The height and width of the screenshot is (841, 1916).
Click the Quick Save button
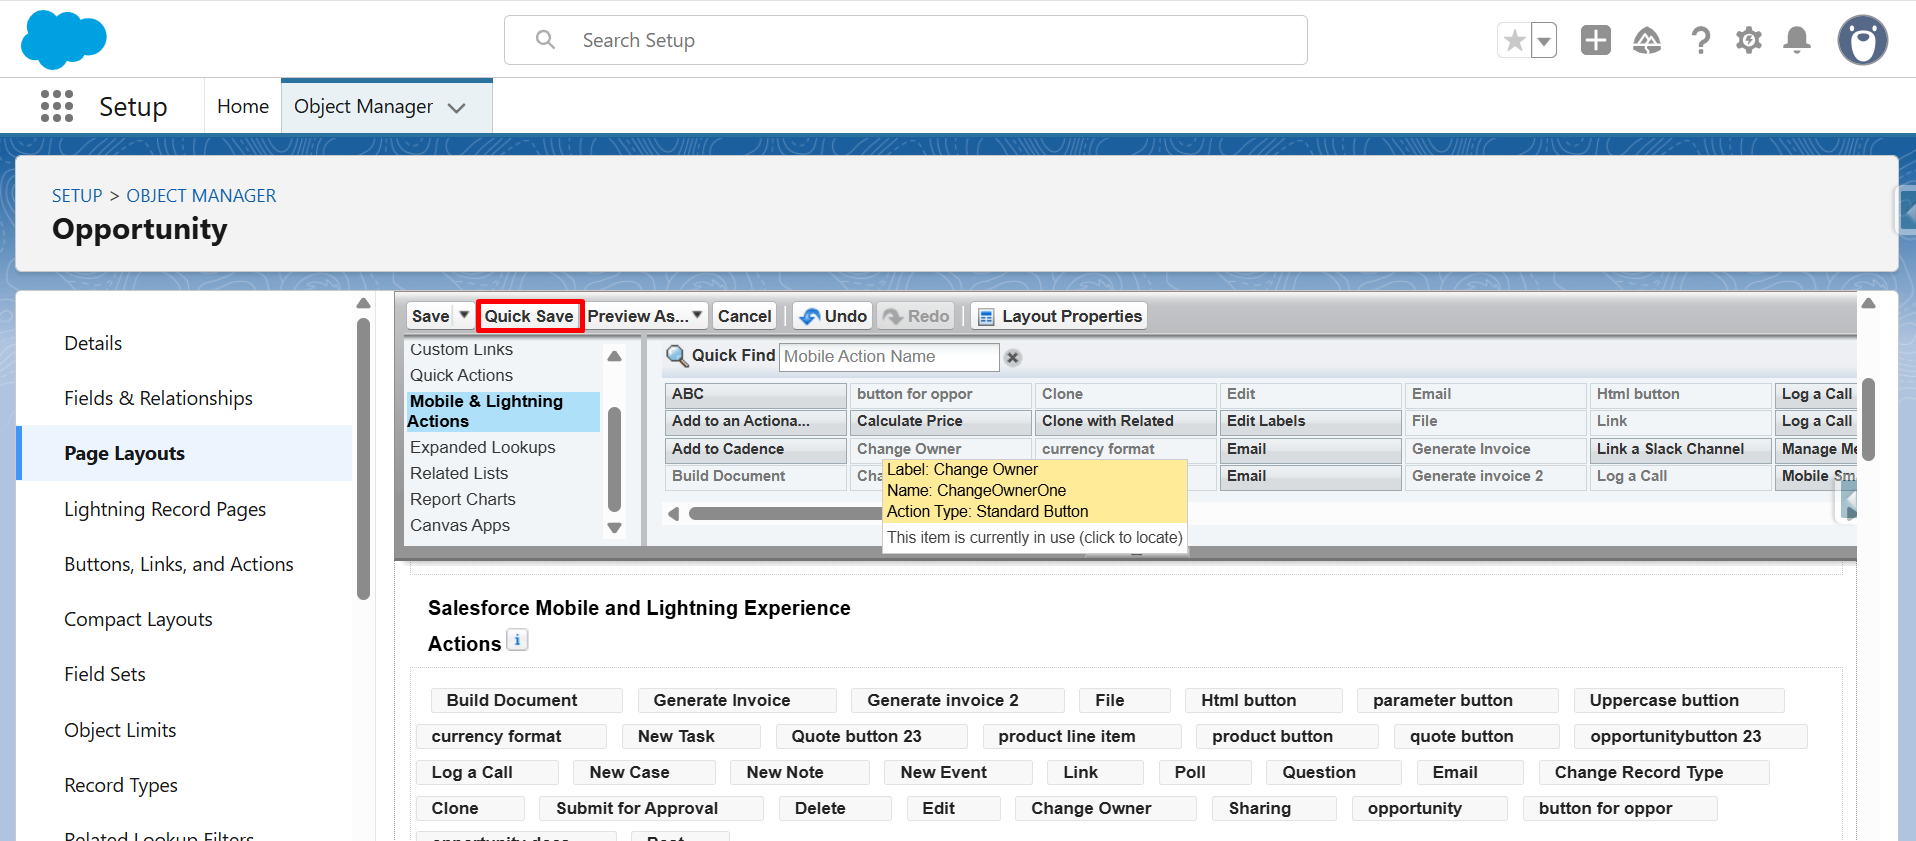click(529, 316)
